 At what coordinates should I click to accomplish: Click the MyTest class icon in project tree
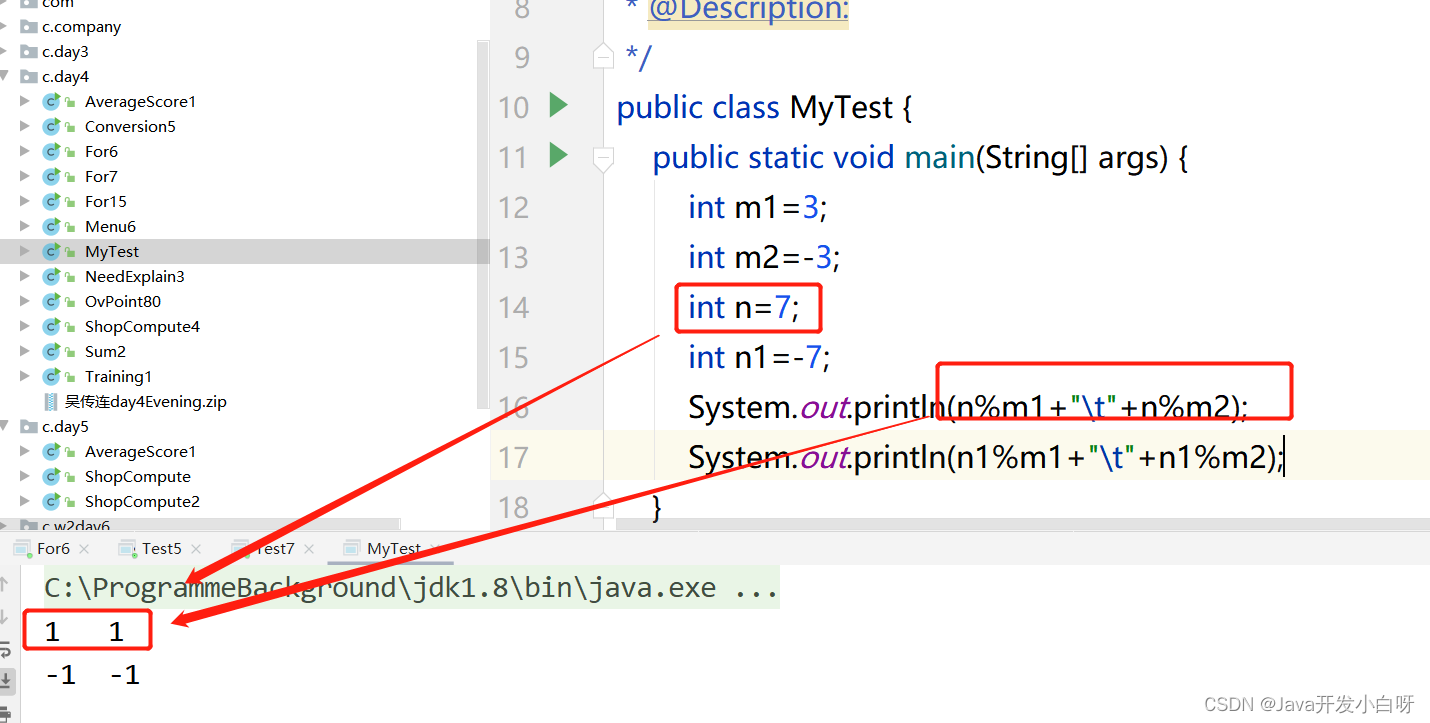52,252
